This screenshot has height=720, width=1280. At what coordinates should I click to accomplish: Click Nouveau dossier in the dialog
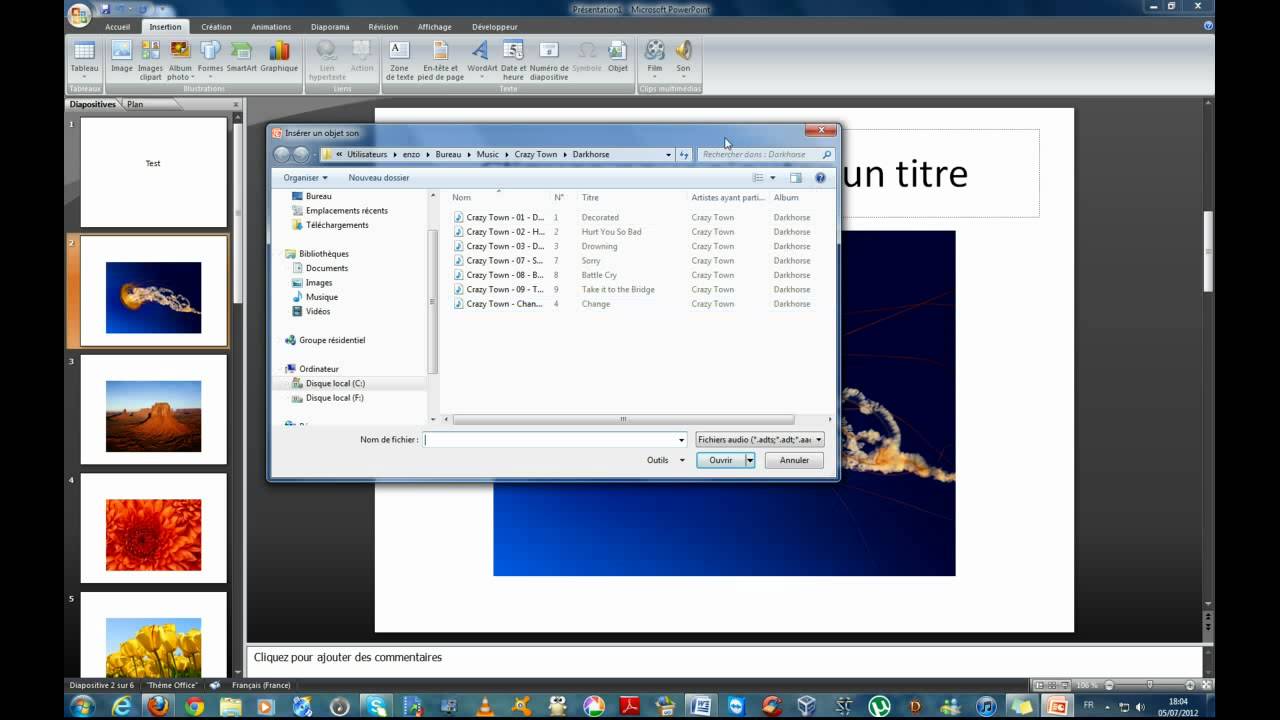pyautogui.click(x=379, y=178)
